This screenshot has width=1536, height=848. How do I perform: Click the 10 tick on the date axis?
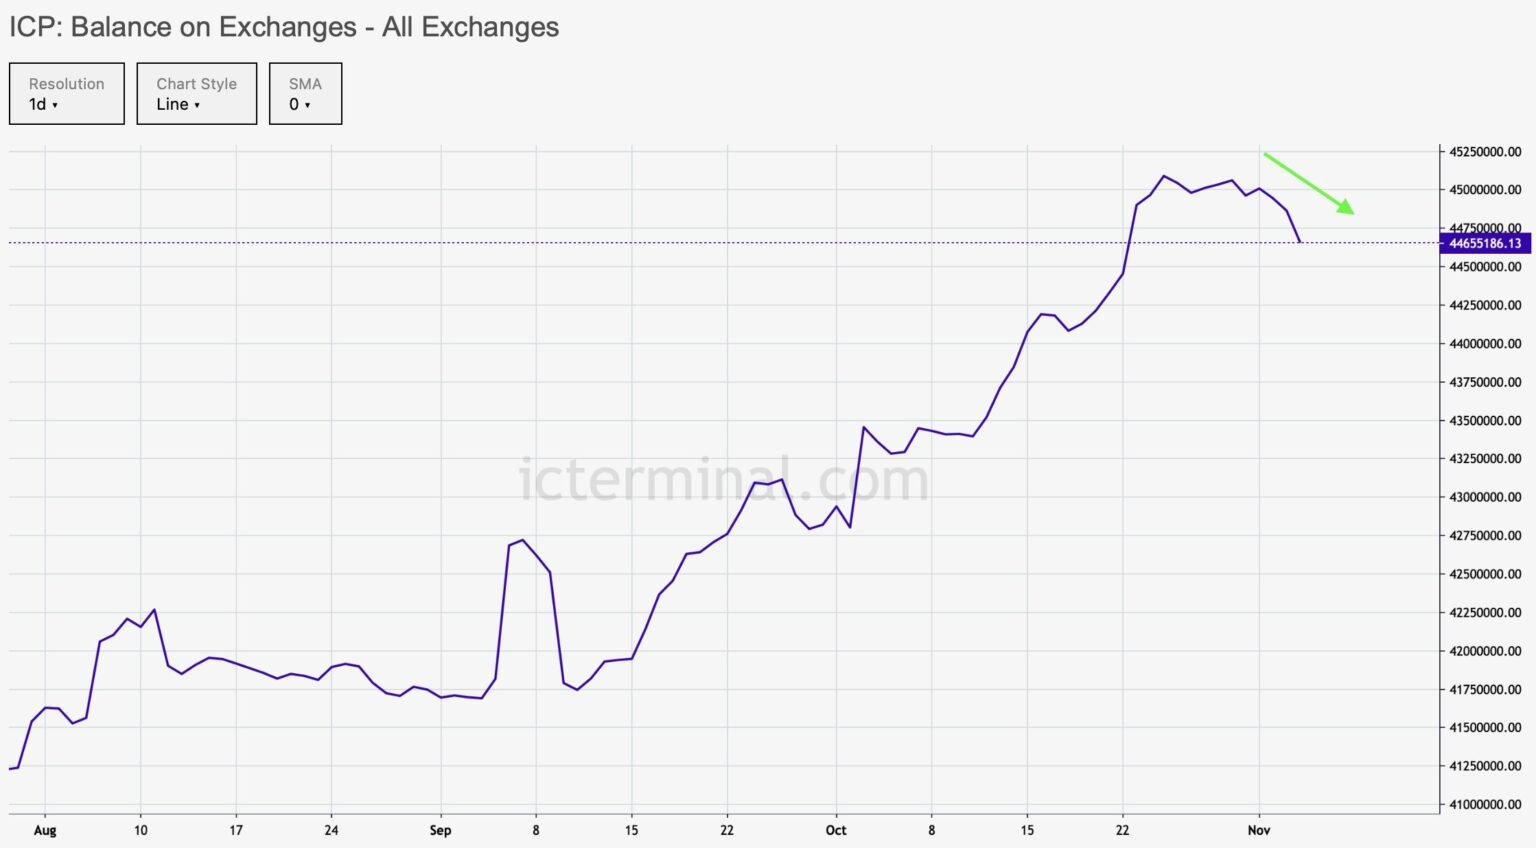click(x=141, y=830)
